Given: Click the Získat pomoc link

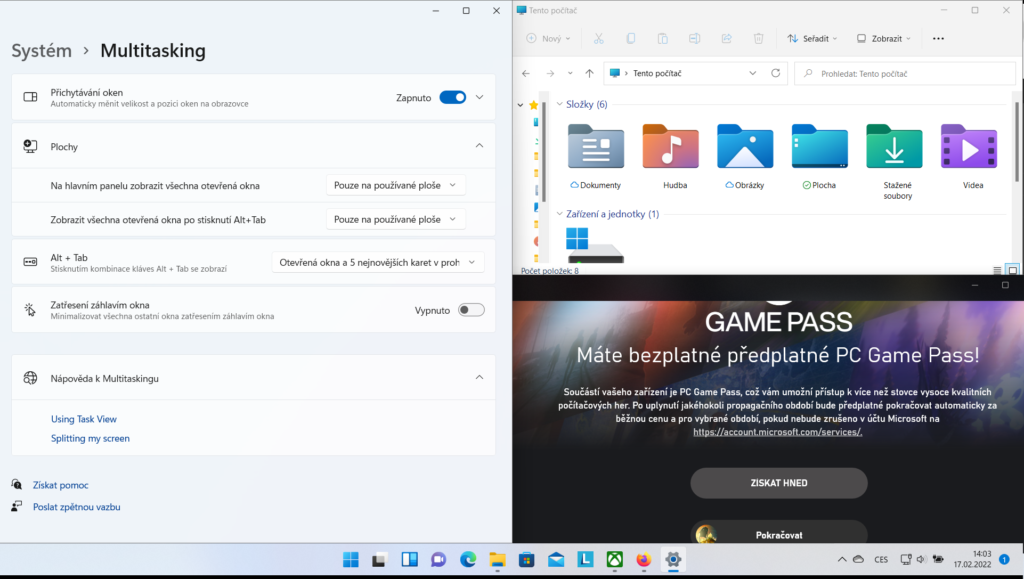Looking at the screenshot, I should tap(61, 485).
